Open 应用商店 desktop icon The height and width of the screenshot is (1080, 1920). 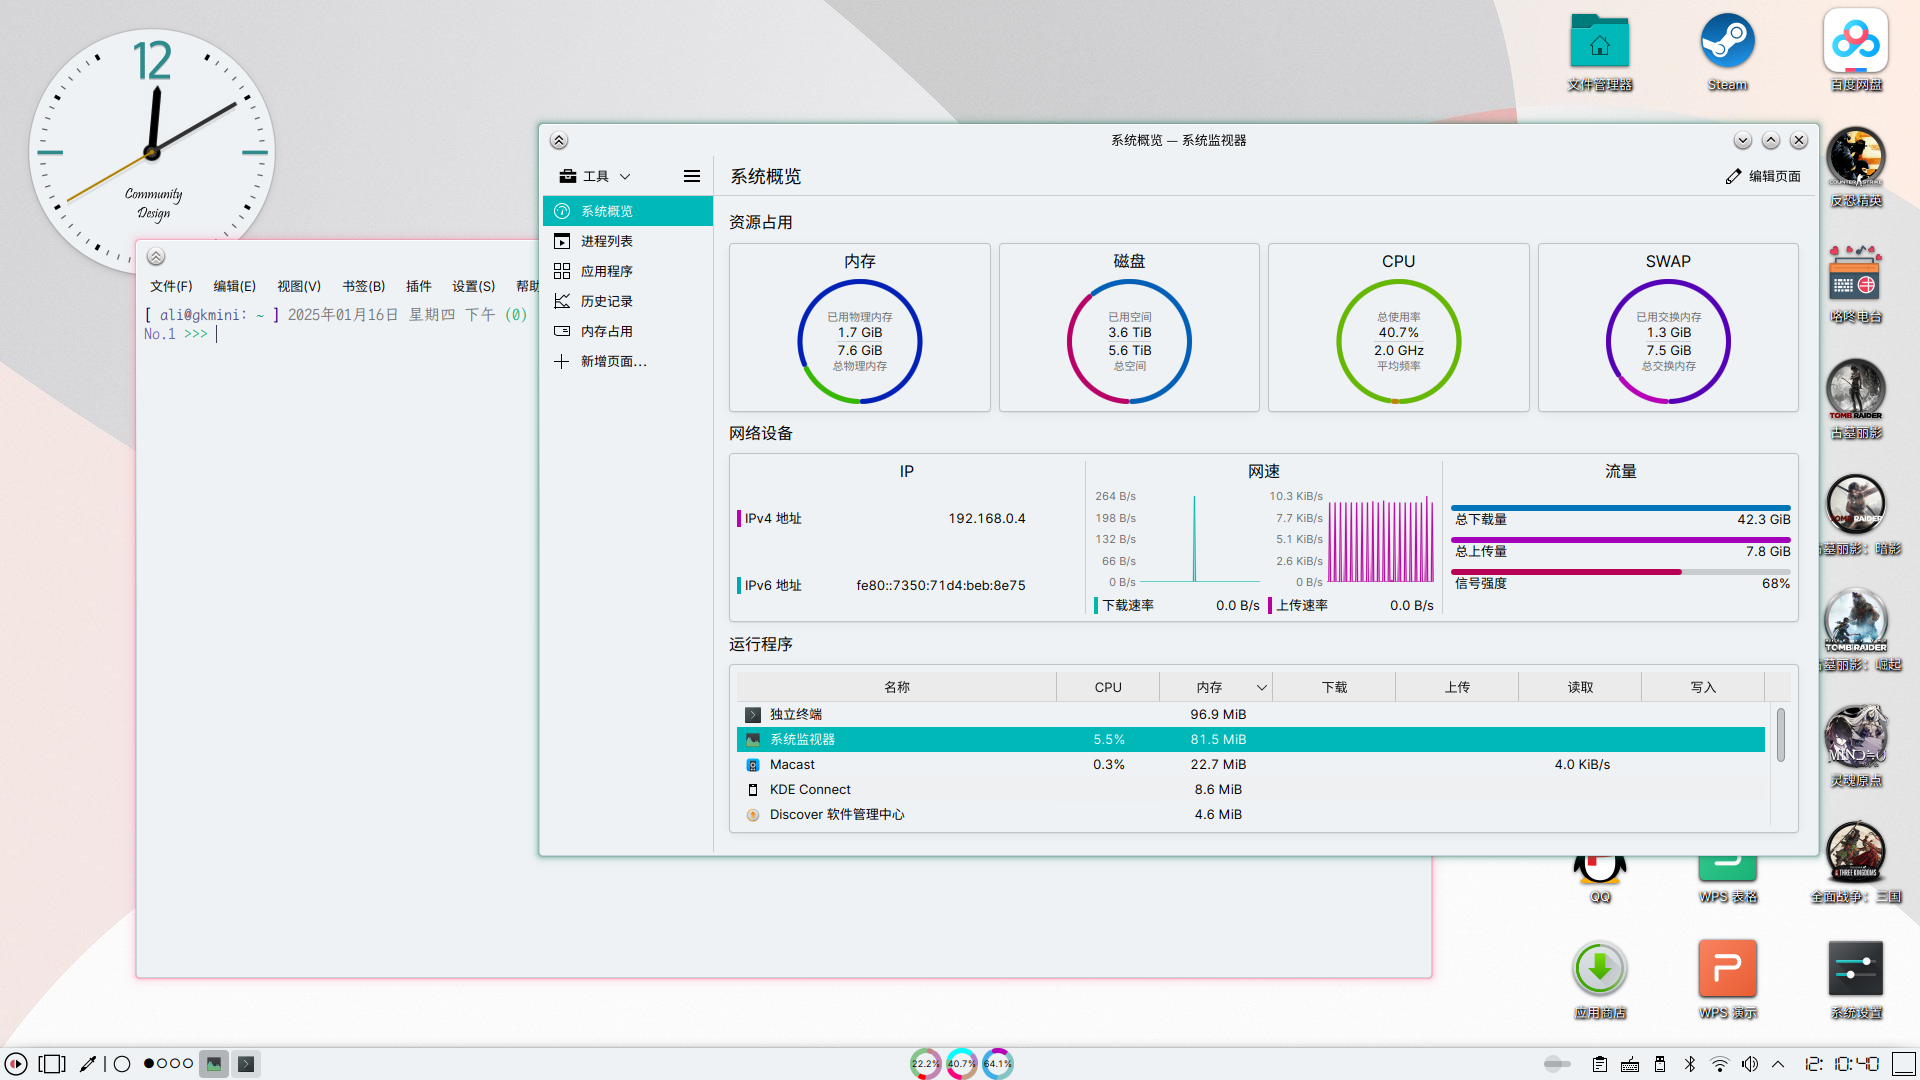point(1600,980)
